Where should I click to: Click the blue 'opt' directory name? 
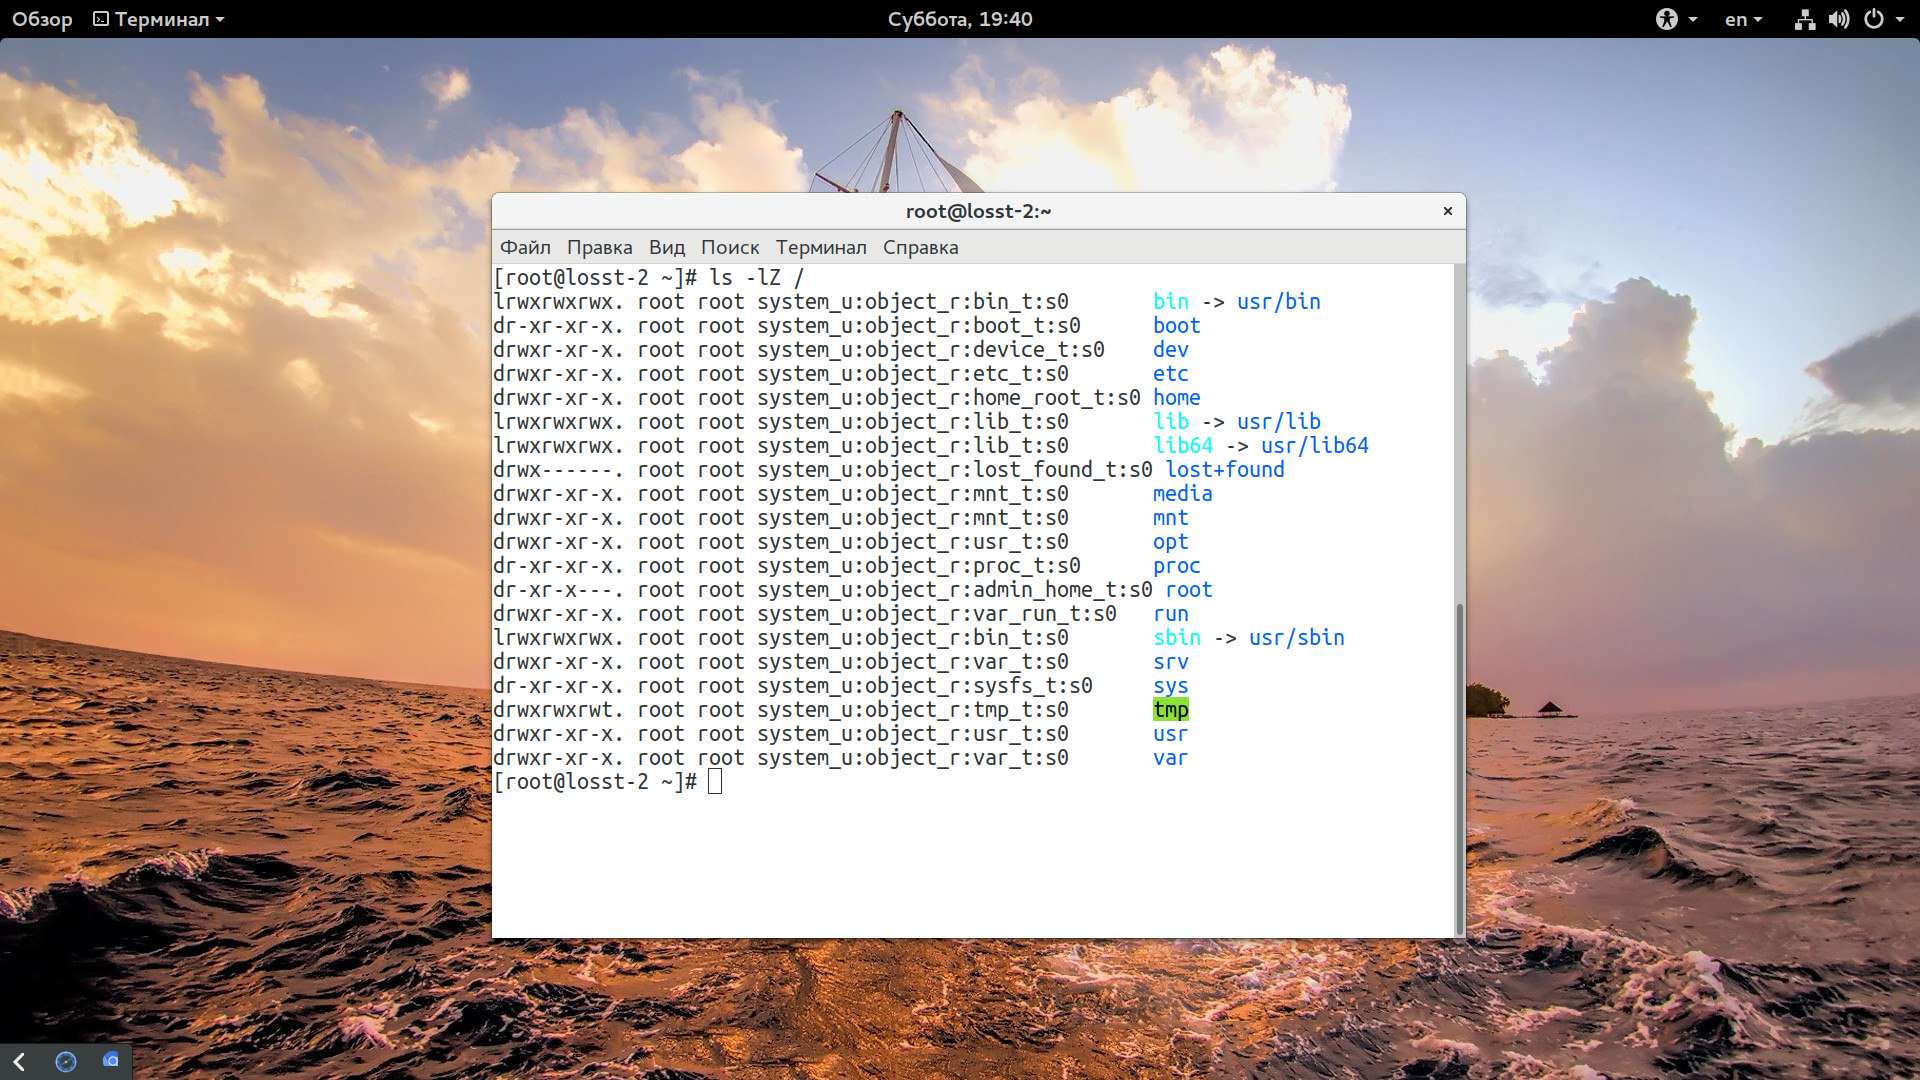(x=1171, y=542)
